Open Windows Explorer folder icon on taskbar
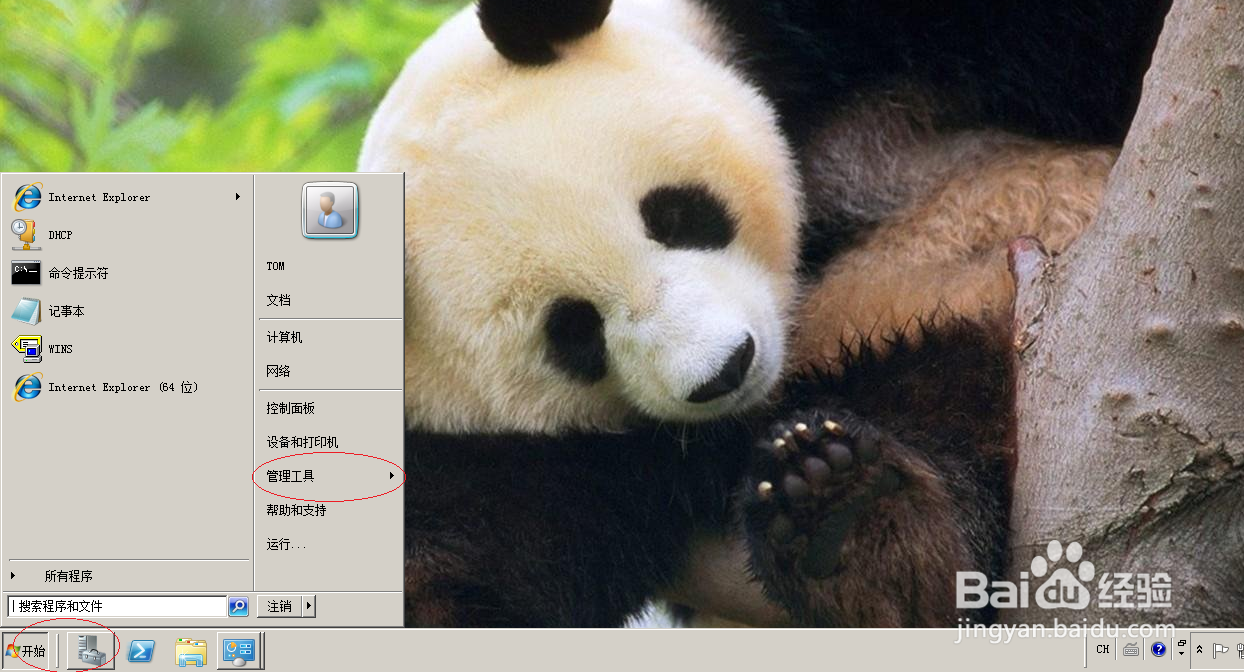The image size is (1244, 672). click(x=190, y=650)
